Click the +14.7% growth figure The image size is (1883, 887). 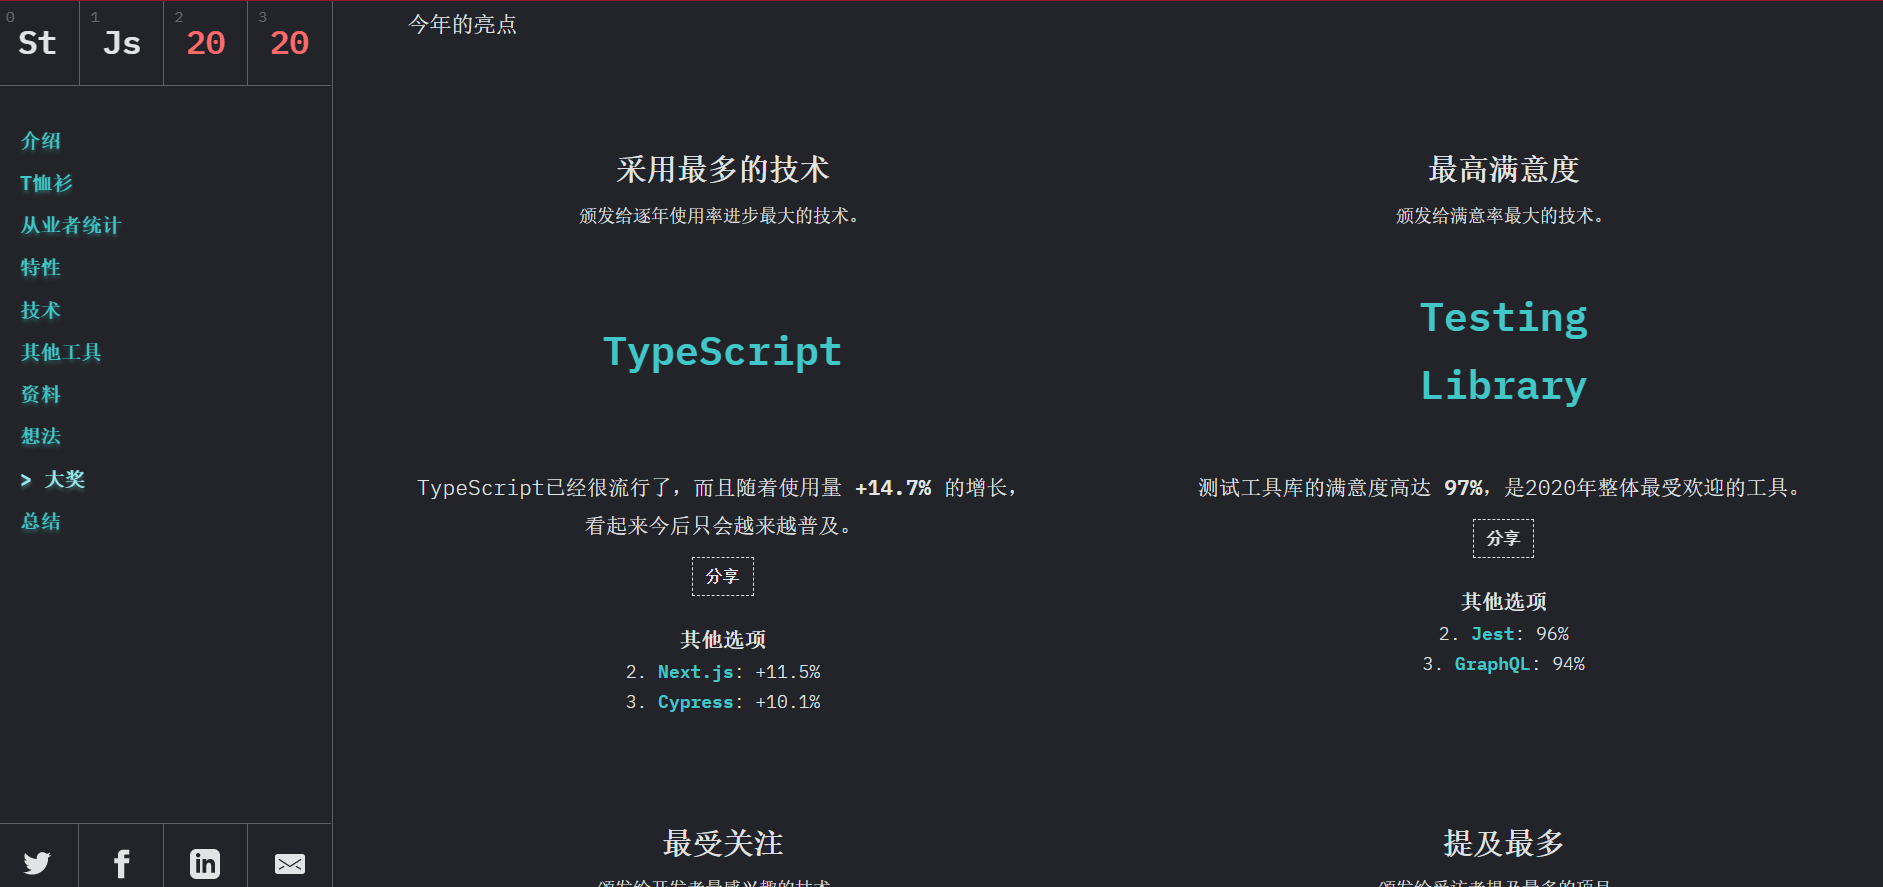point(893,487)
